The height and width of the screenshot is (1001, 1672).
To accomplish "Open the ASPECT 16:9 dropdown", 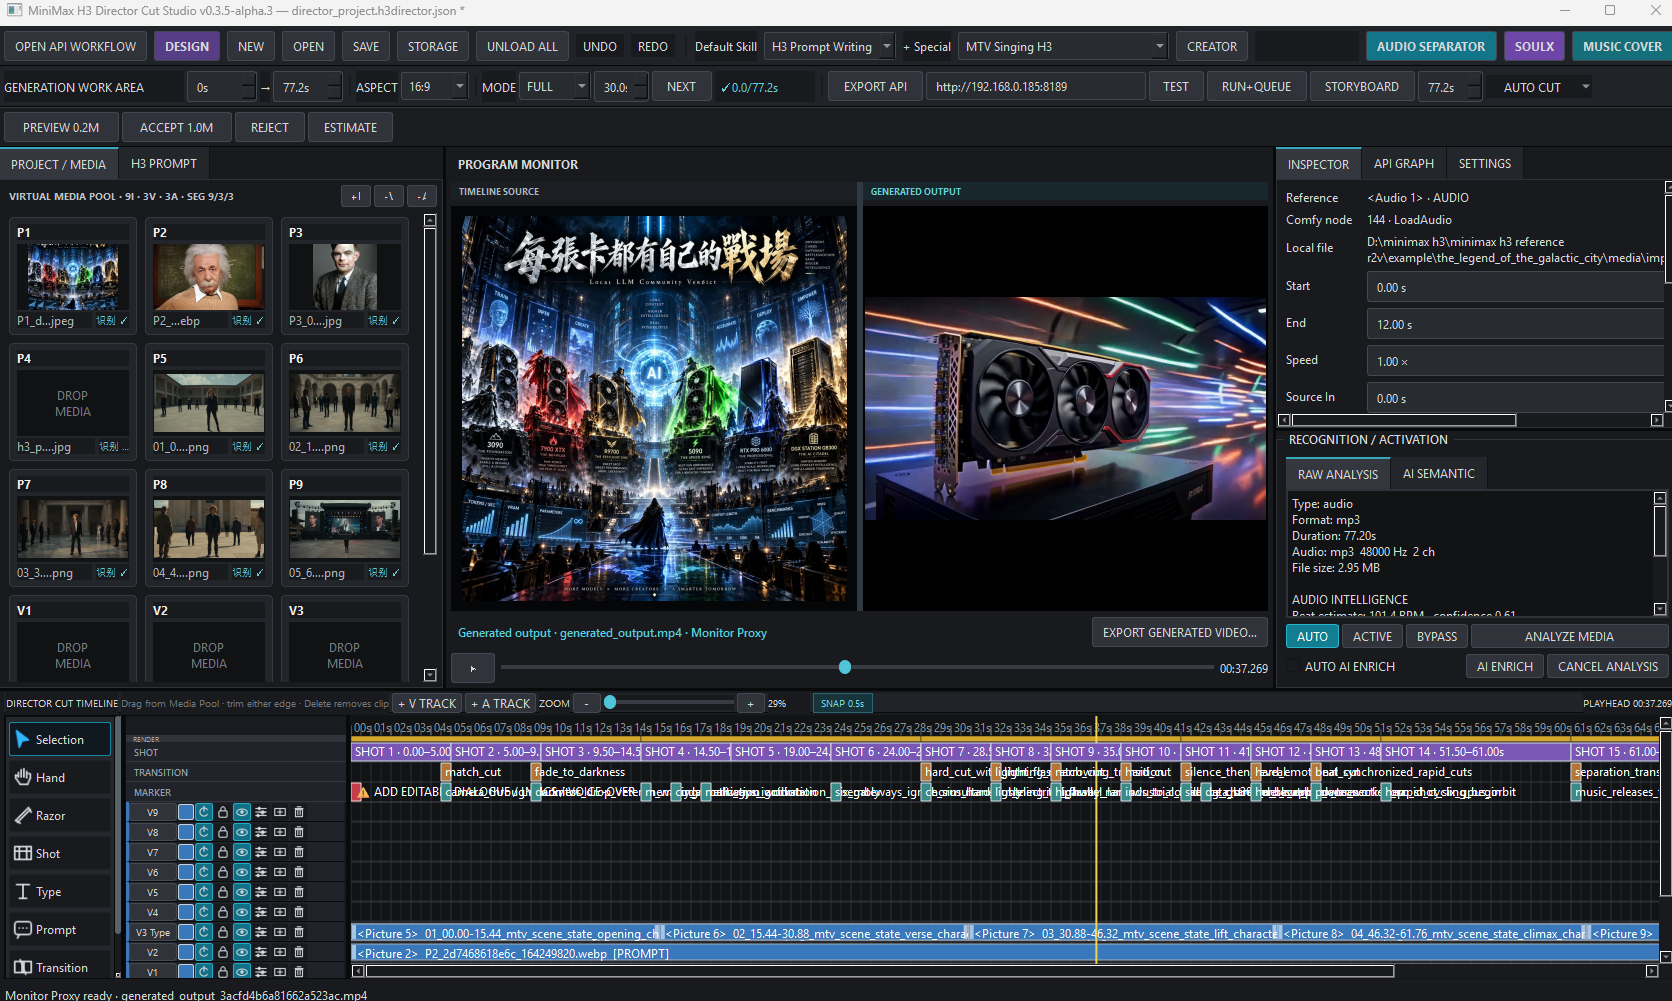I will click(x=435, y=87).
